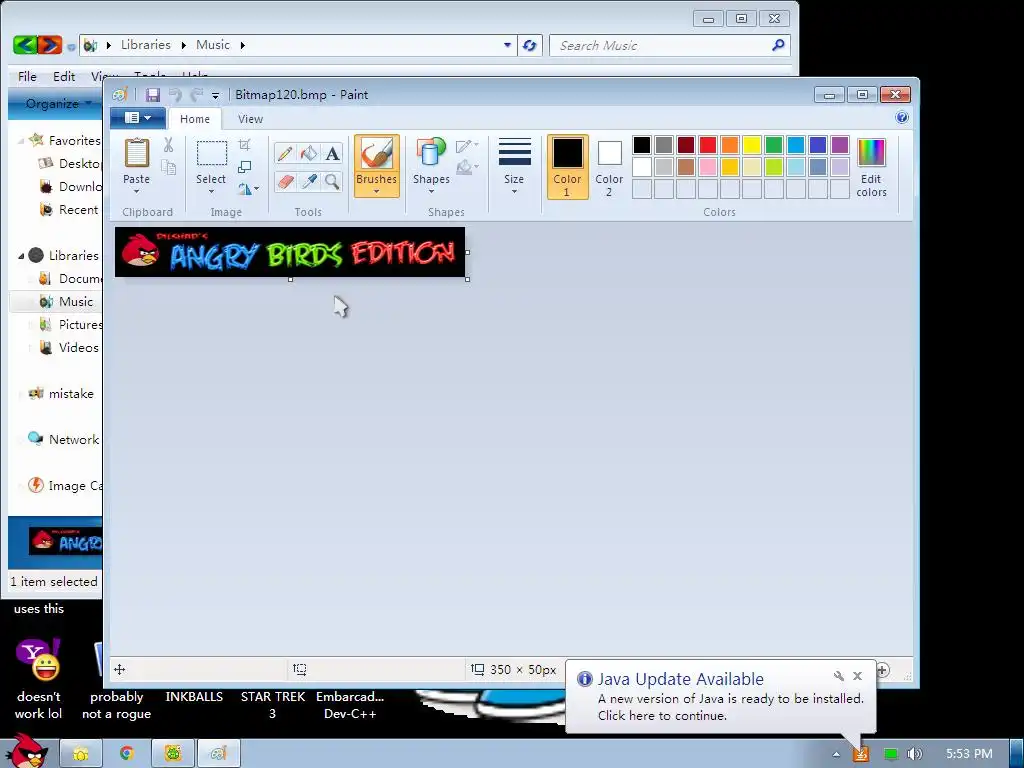Open the Java update tray icon
Image resolution: width=1024 pixels, height=768 pixels.
[861, 754]
